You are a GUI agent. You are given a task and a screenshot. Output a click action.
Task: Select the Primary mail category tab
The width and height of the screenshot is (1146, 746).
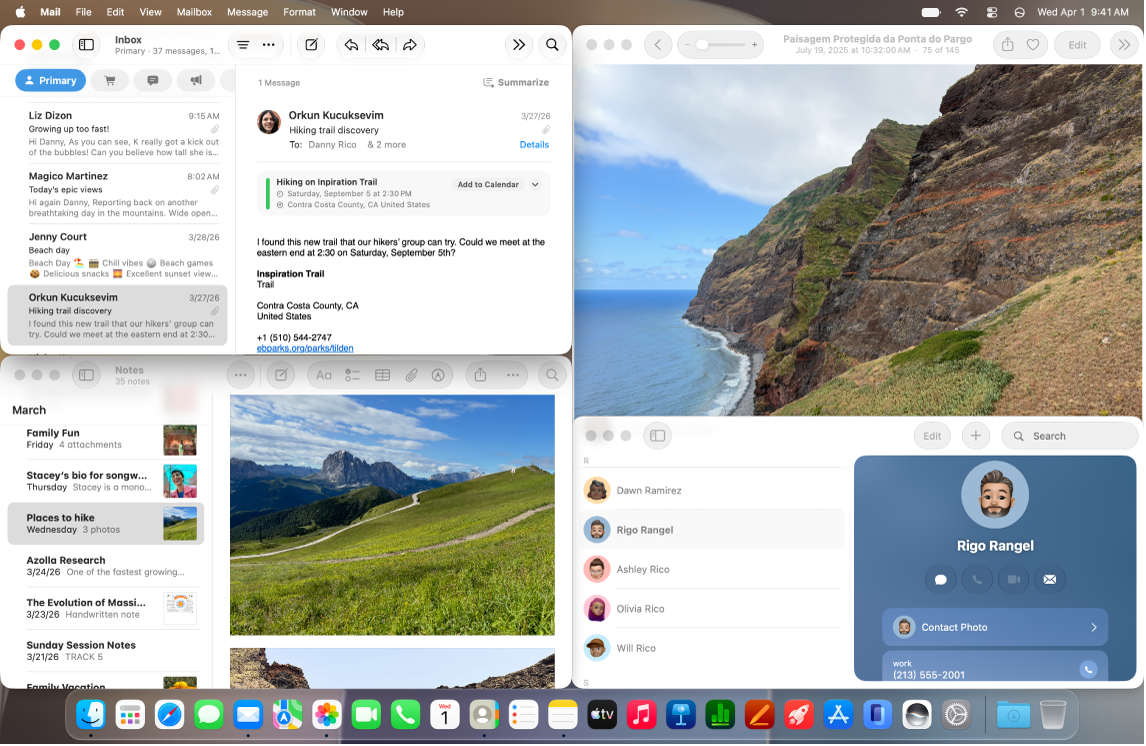point(50,80)
